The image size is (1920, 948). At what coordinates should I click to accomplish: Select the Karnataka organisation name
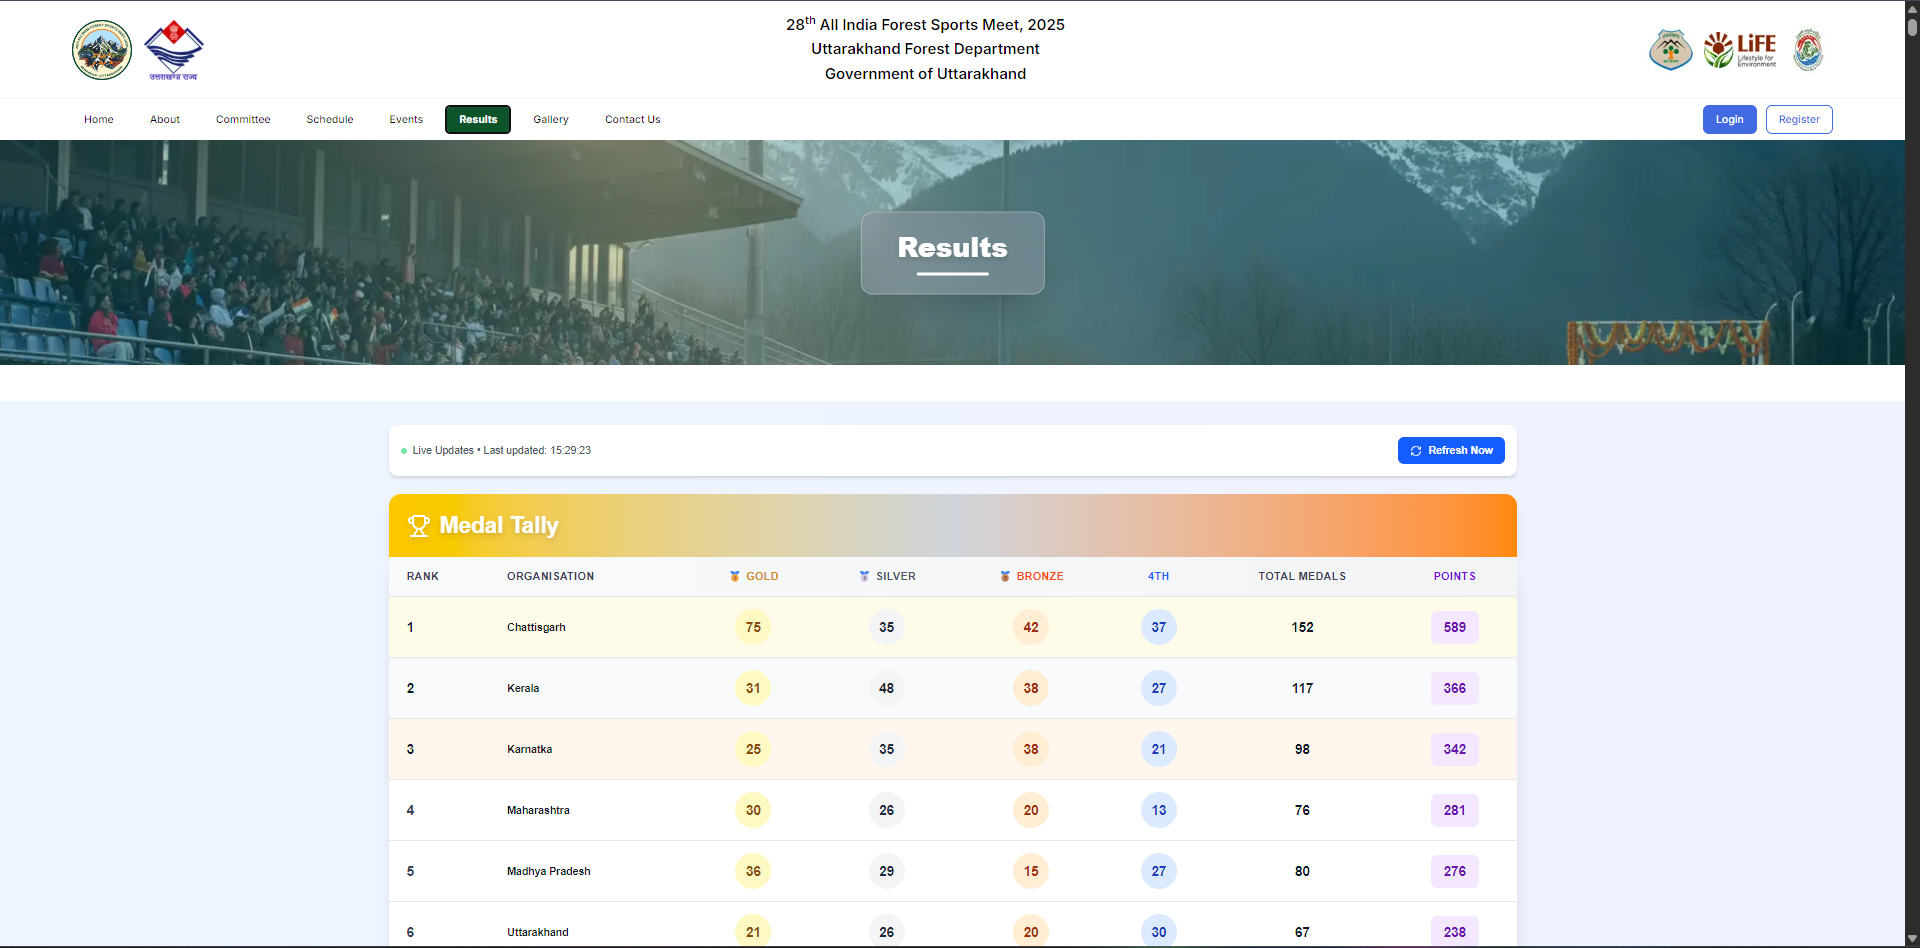[530, 749]
